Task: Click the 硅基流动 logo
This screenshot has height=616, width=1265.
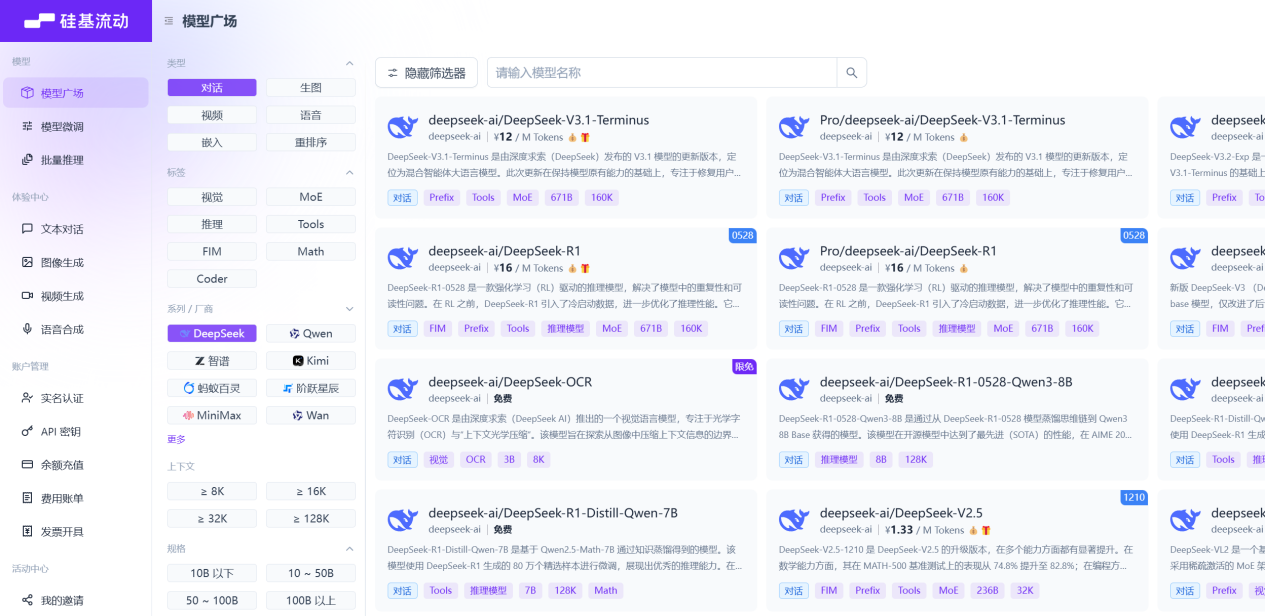Action: [76, 20]
